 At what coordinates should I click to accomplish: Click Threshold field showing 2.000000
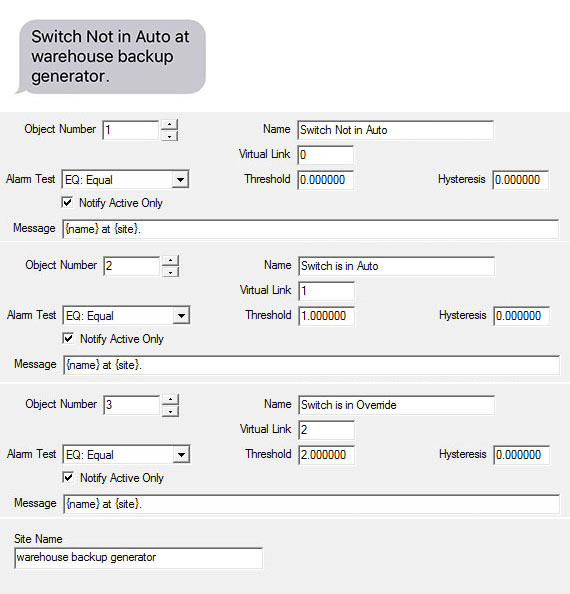point(326,455)
